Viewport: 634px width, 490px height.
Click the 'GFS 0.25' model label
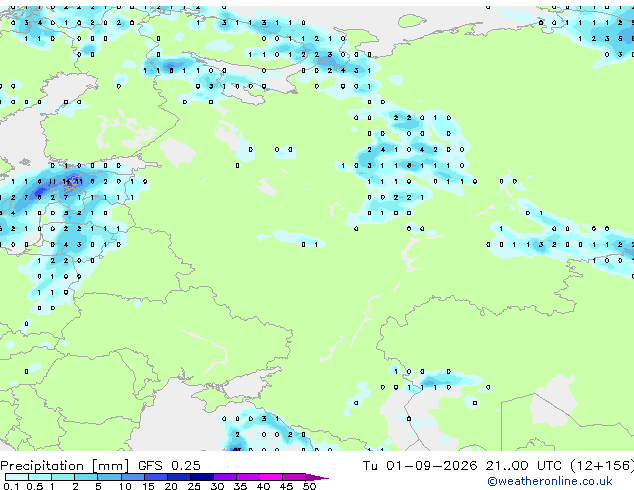click(169, 466)
